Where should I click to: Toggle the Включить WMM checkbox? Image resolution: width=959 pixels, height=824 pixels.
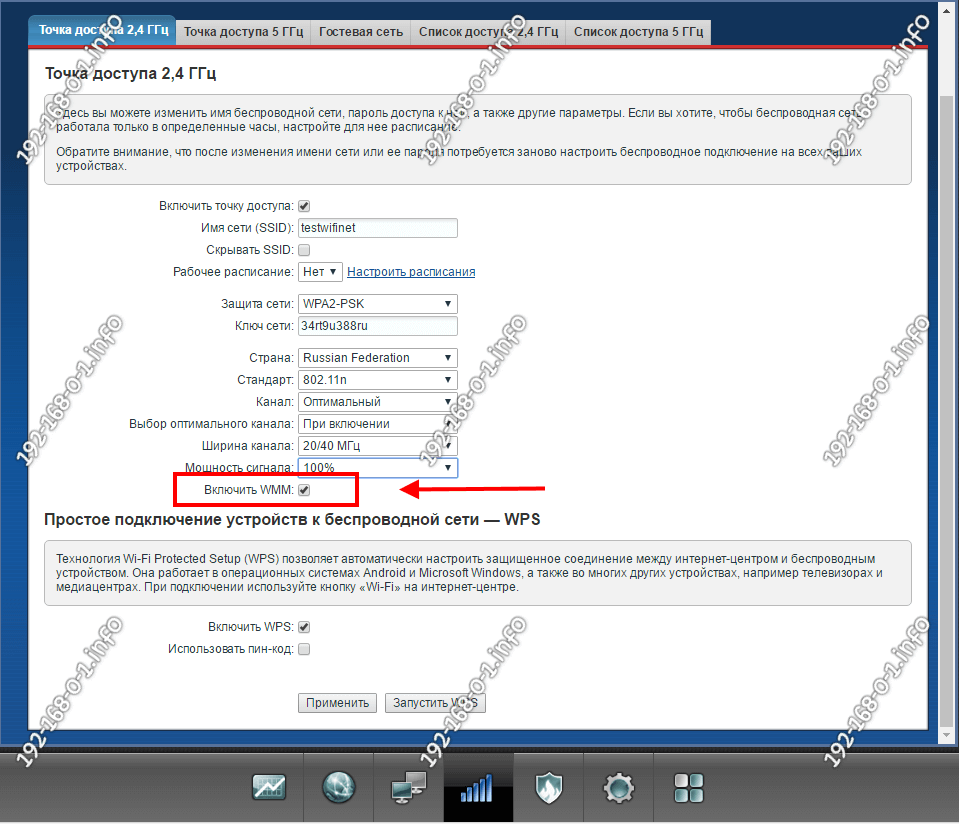click(304, 490)
